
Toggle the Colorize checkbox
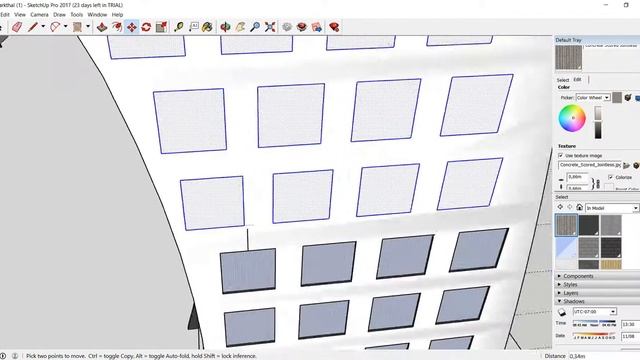tap(611, 177)
